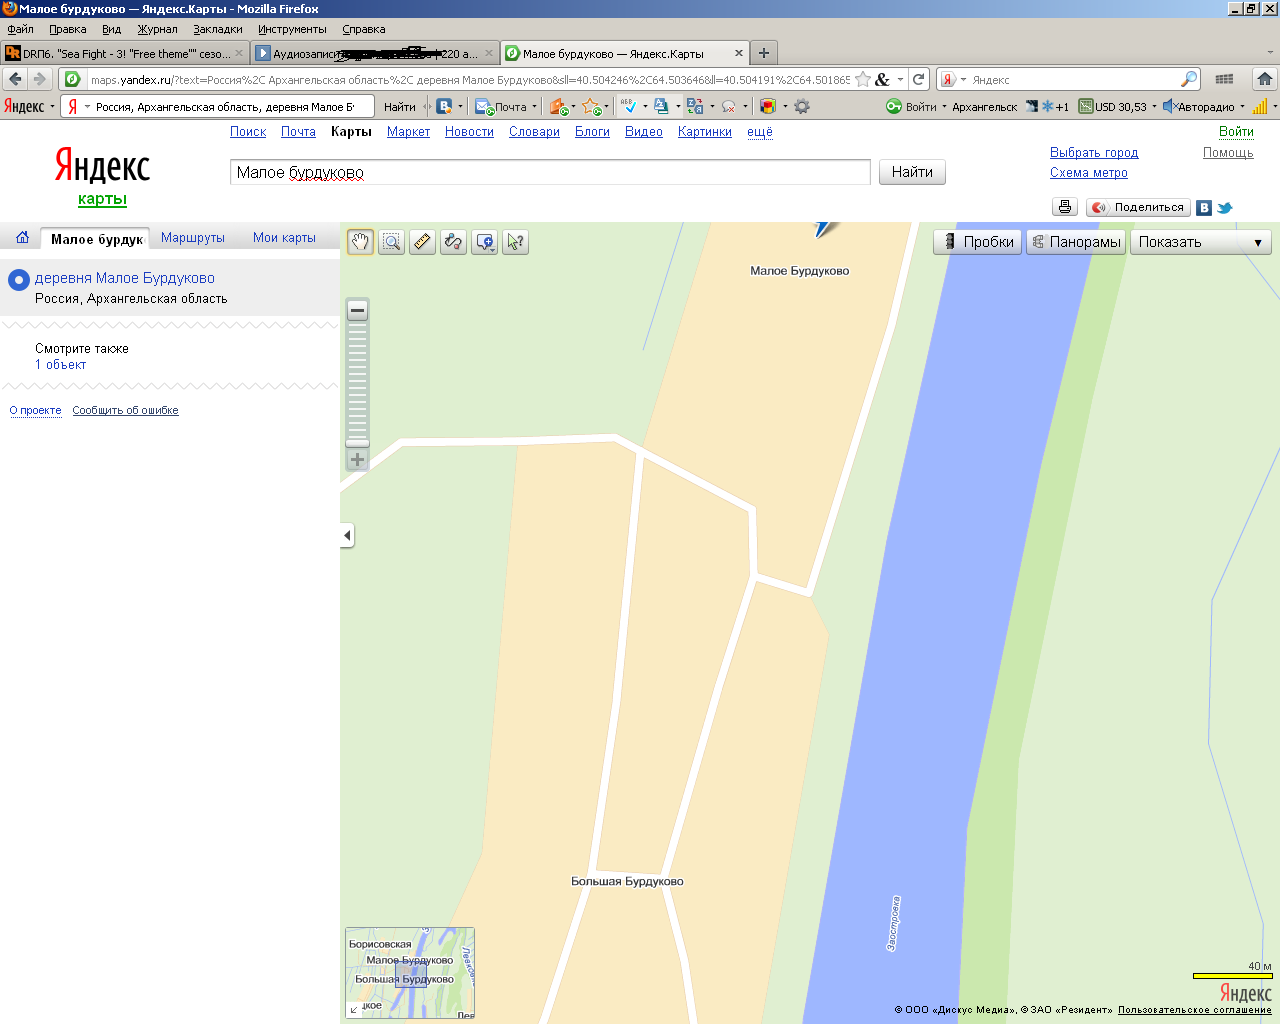Switch to DRП6 Sea Fight browser tab

click(x=124, y=53)
